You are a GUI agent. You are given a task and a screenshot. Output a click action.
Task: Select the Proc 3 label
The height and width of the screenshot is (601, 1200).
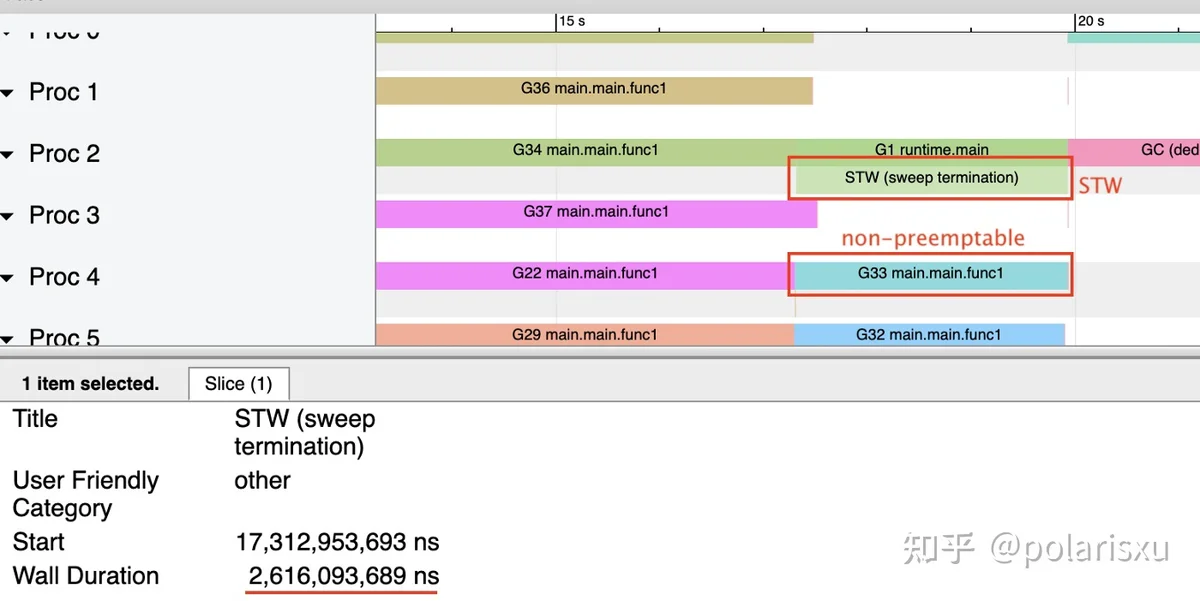pos(64,216)
